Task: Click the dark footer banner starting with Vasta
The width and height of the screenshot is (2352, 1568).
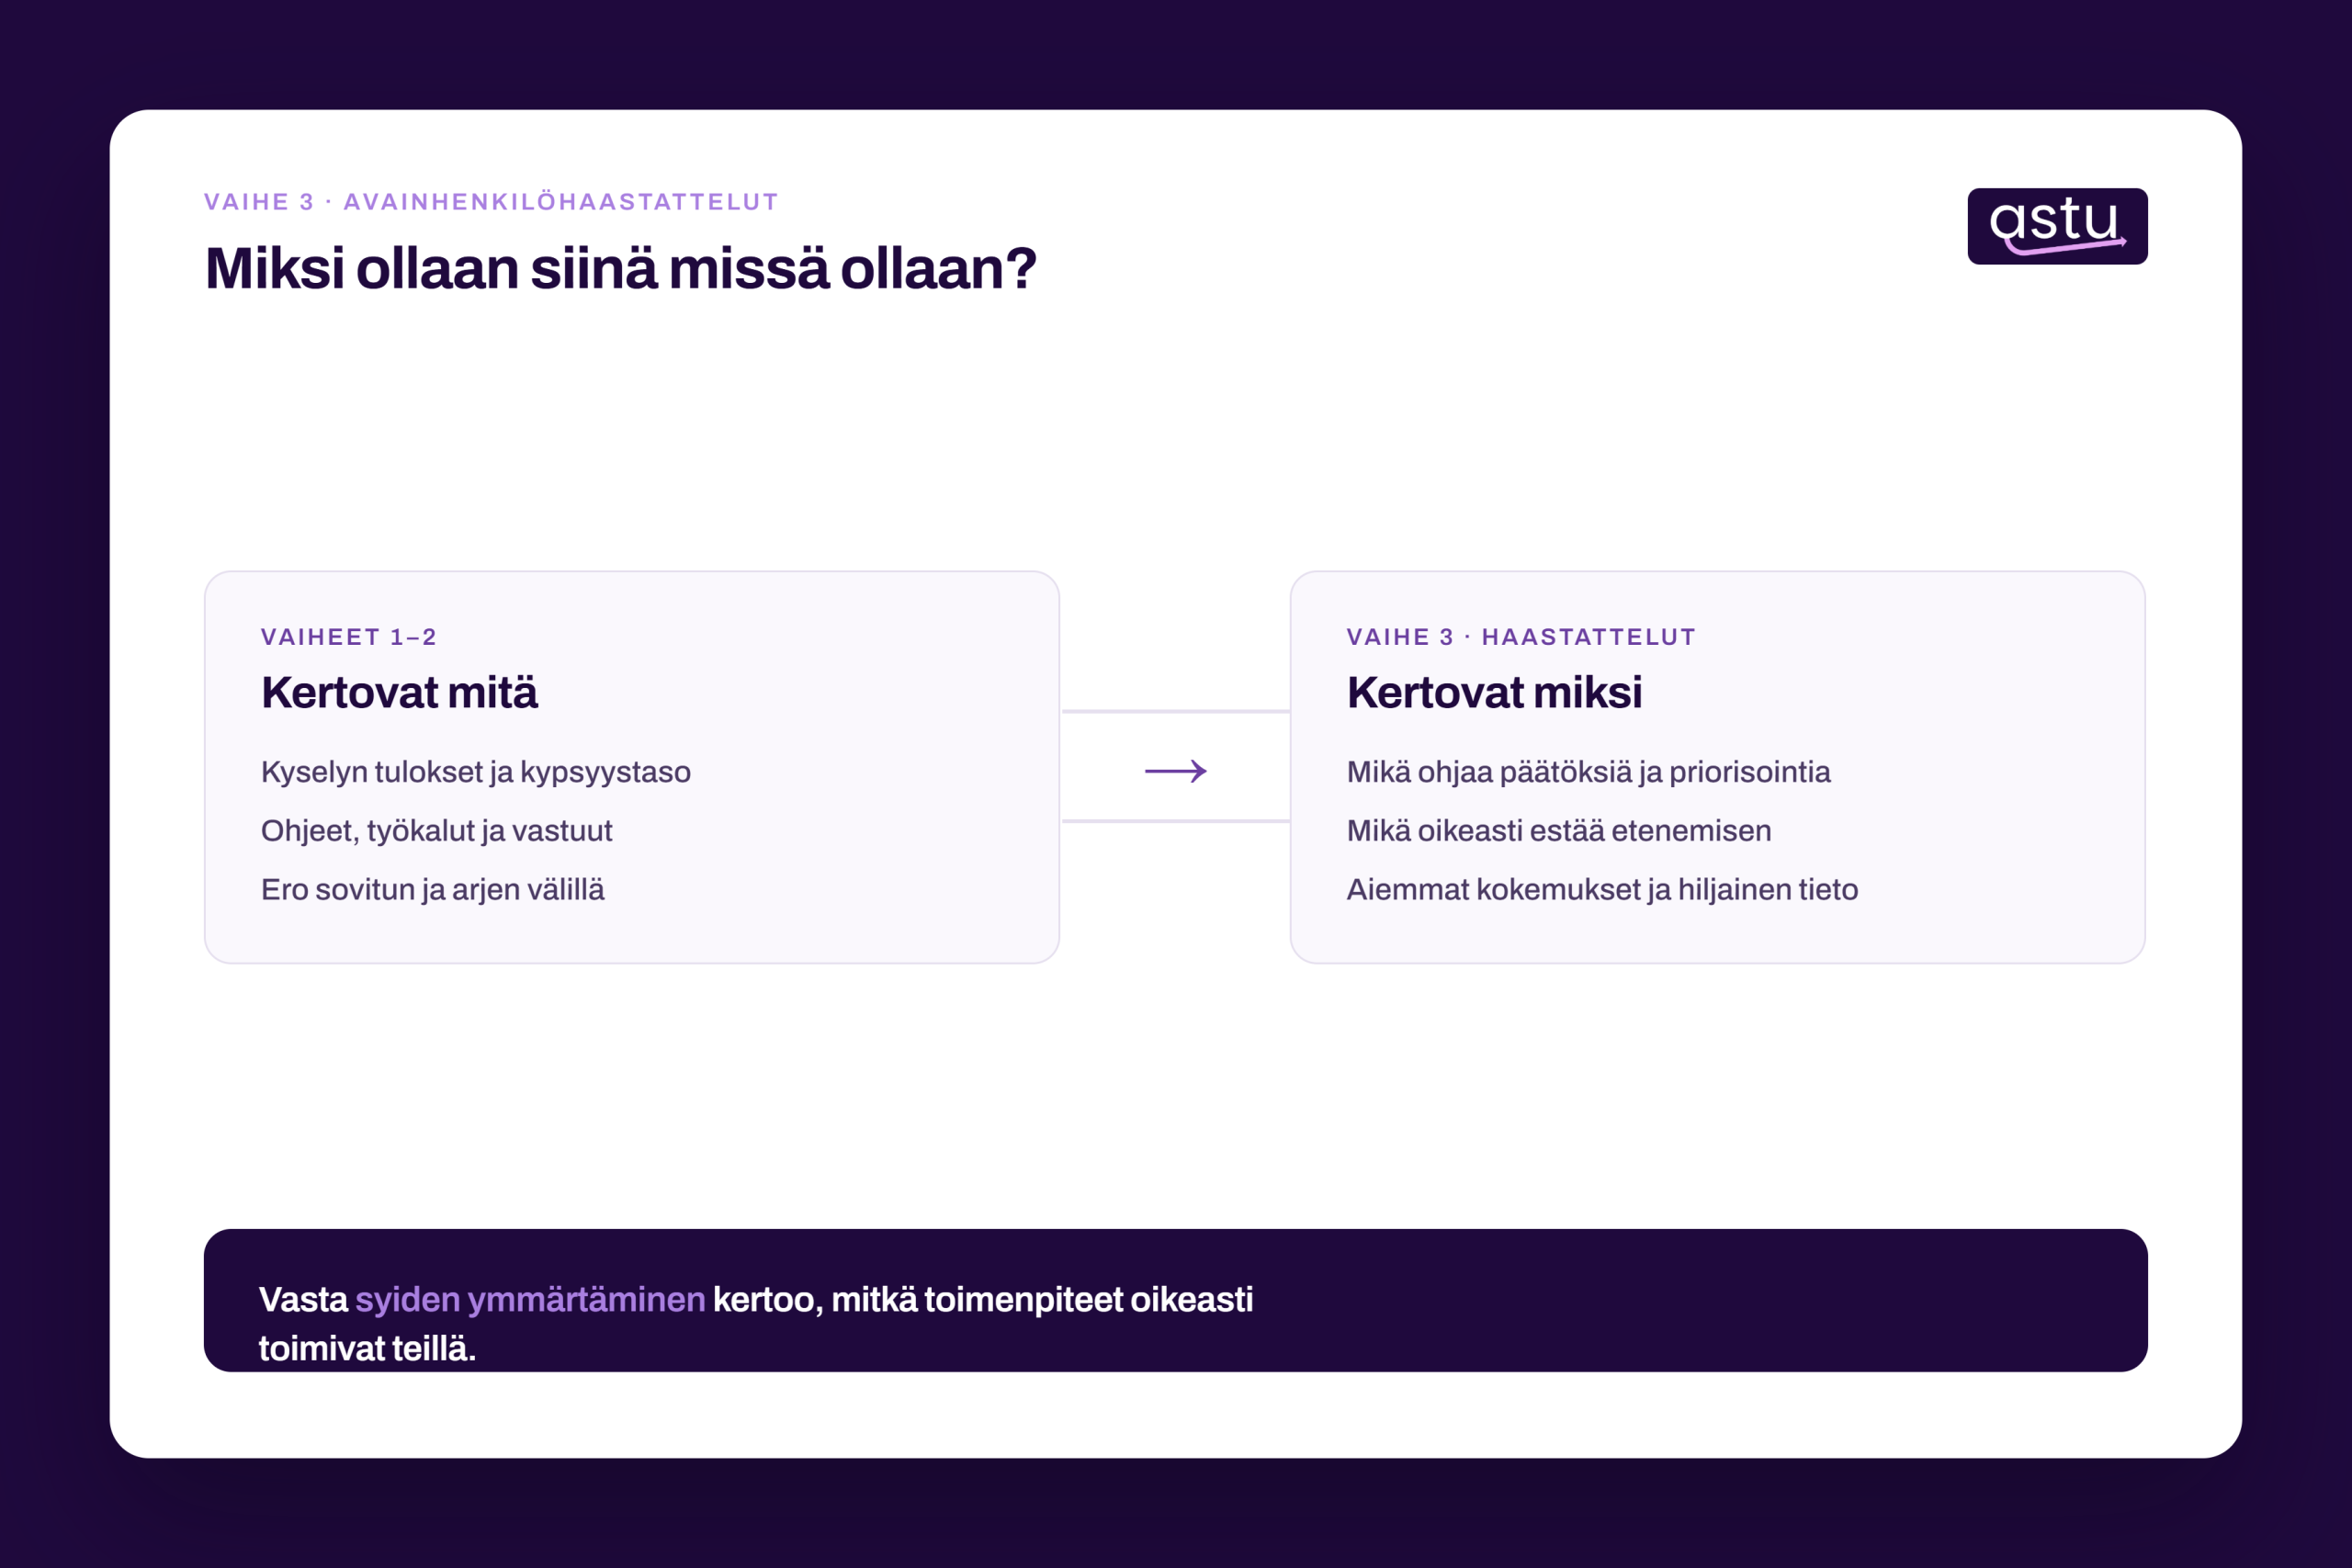Action: [1176, 1300]
